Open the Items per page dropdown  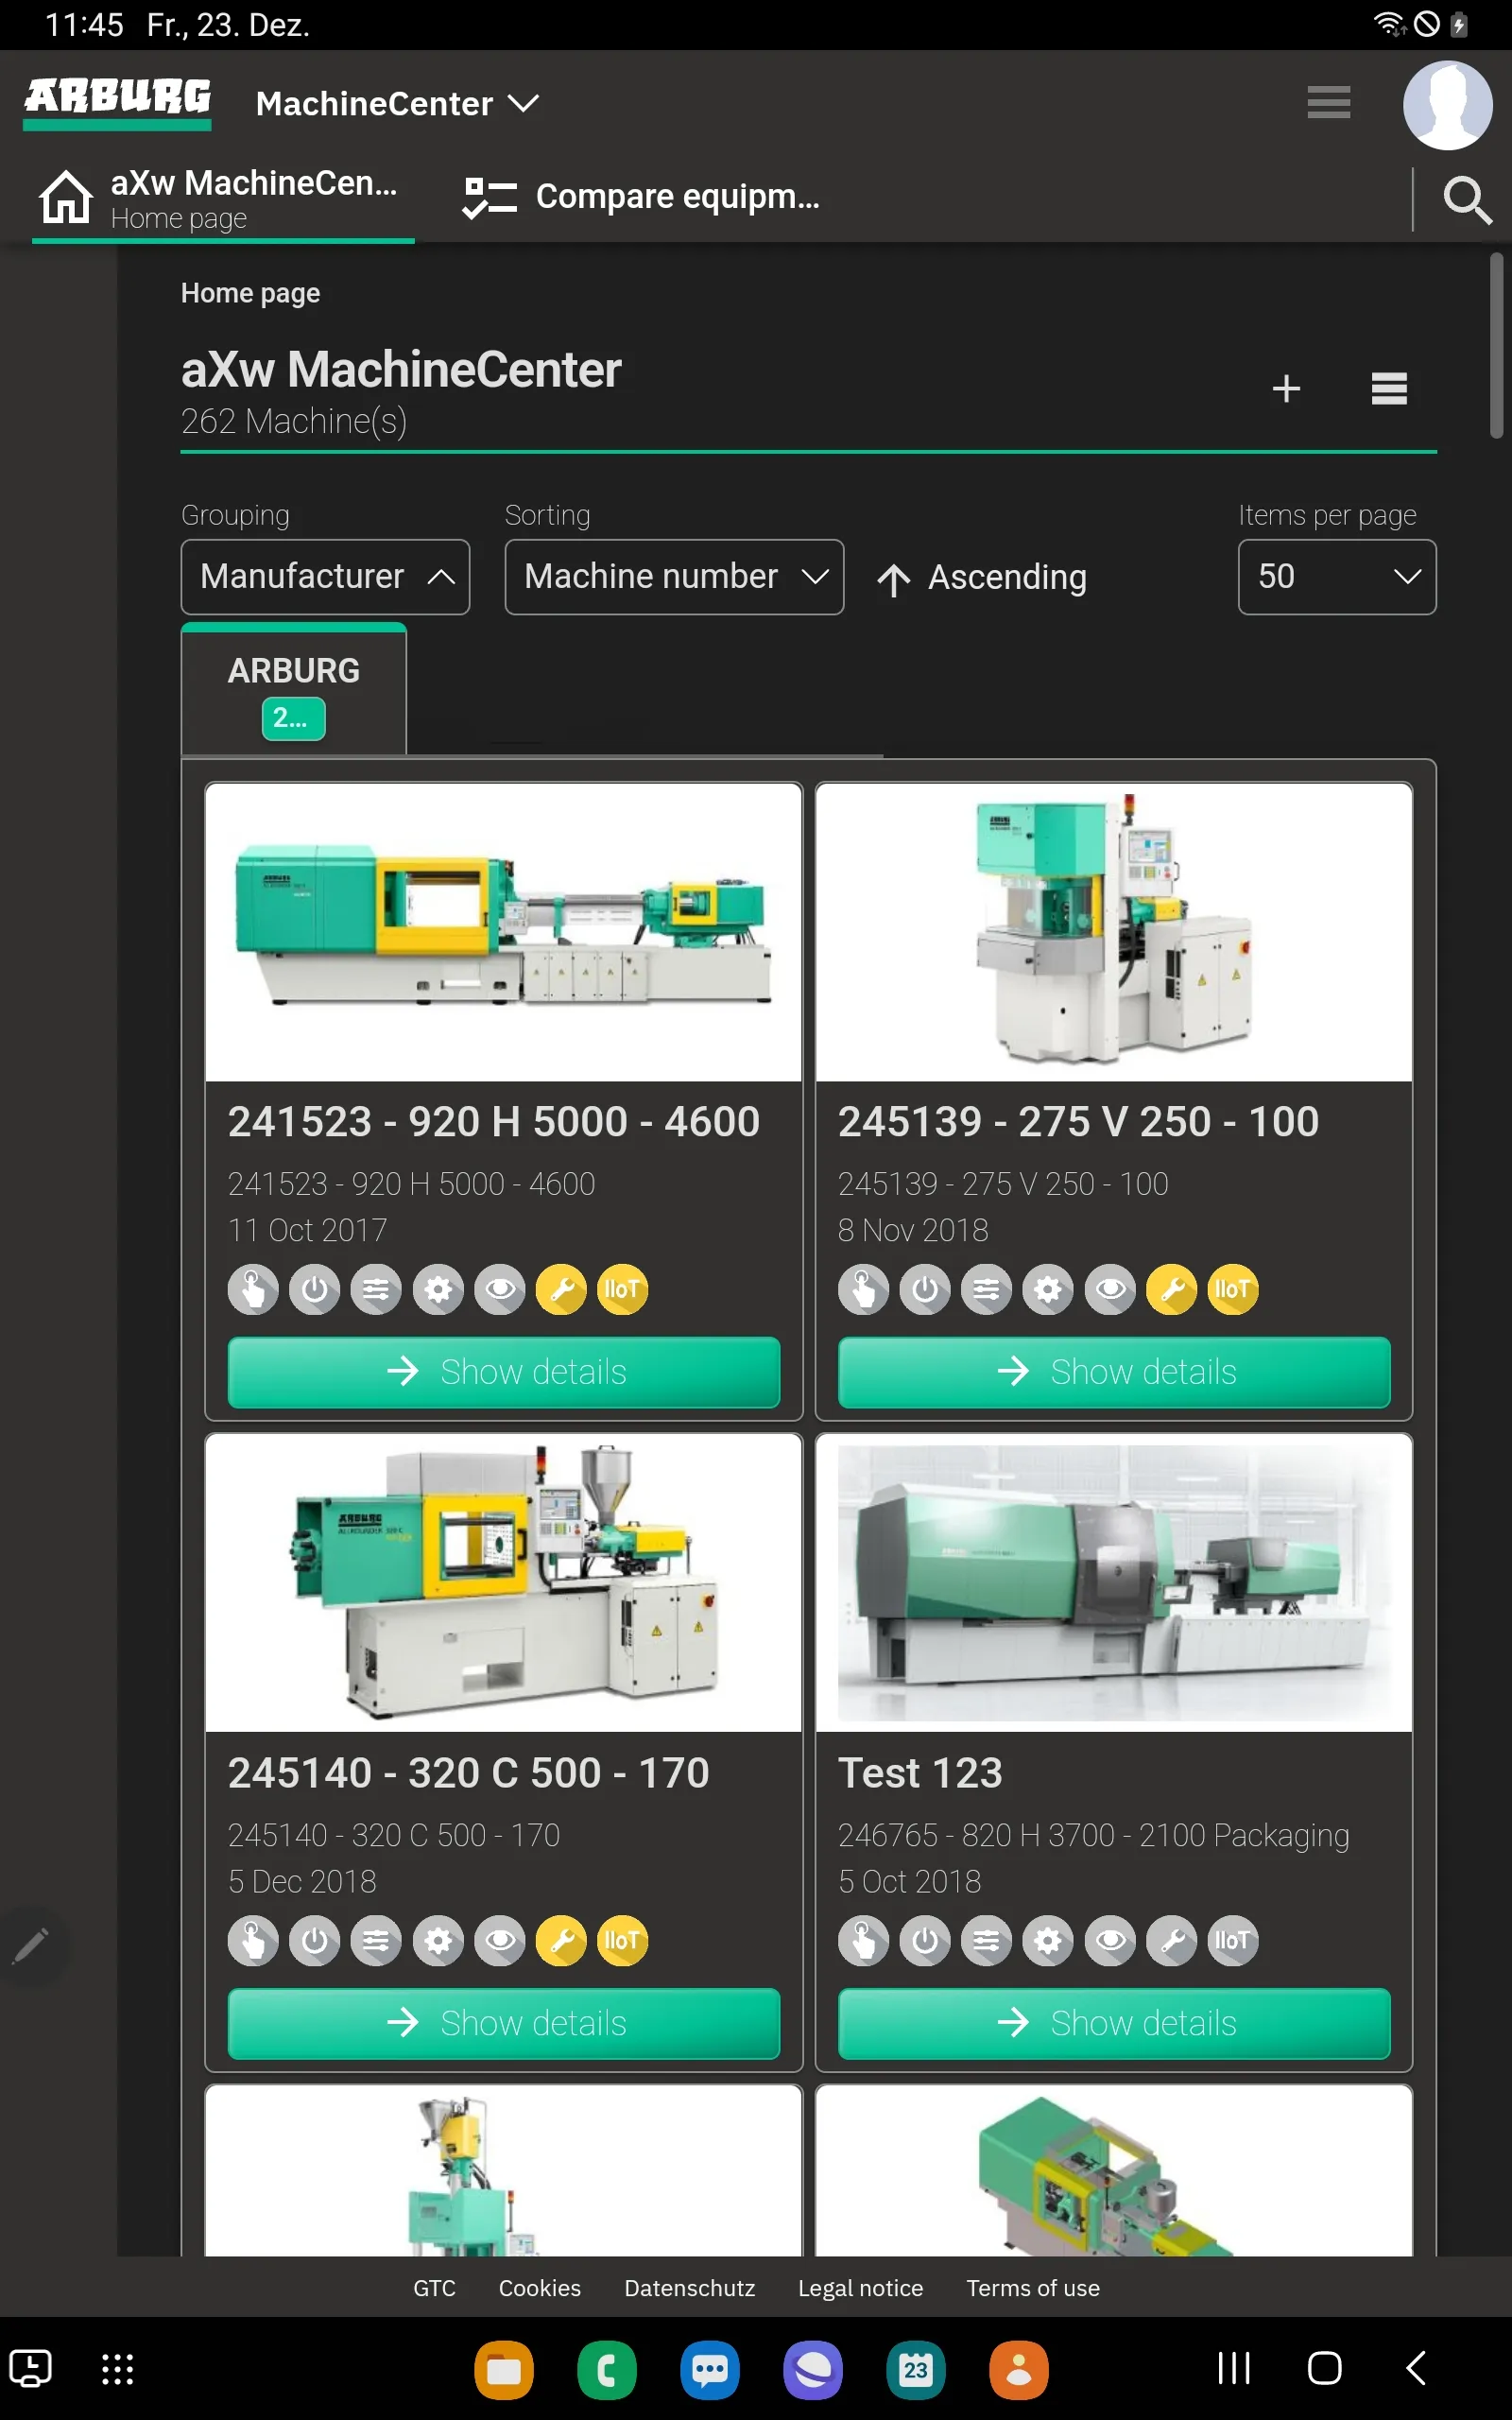pos(1337,577)
